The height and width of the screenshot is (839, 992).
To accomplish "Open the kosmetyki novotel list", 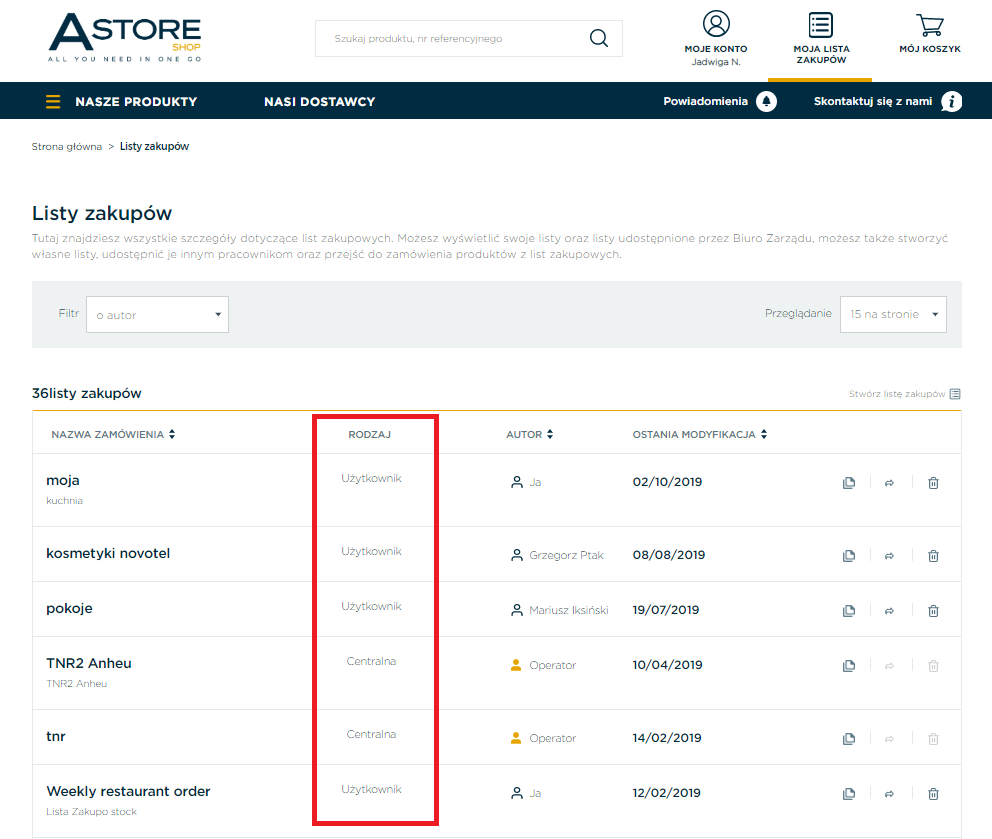I will point(108,553).
